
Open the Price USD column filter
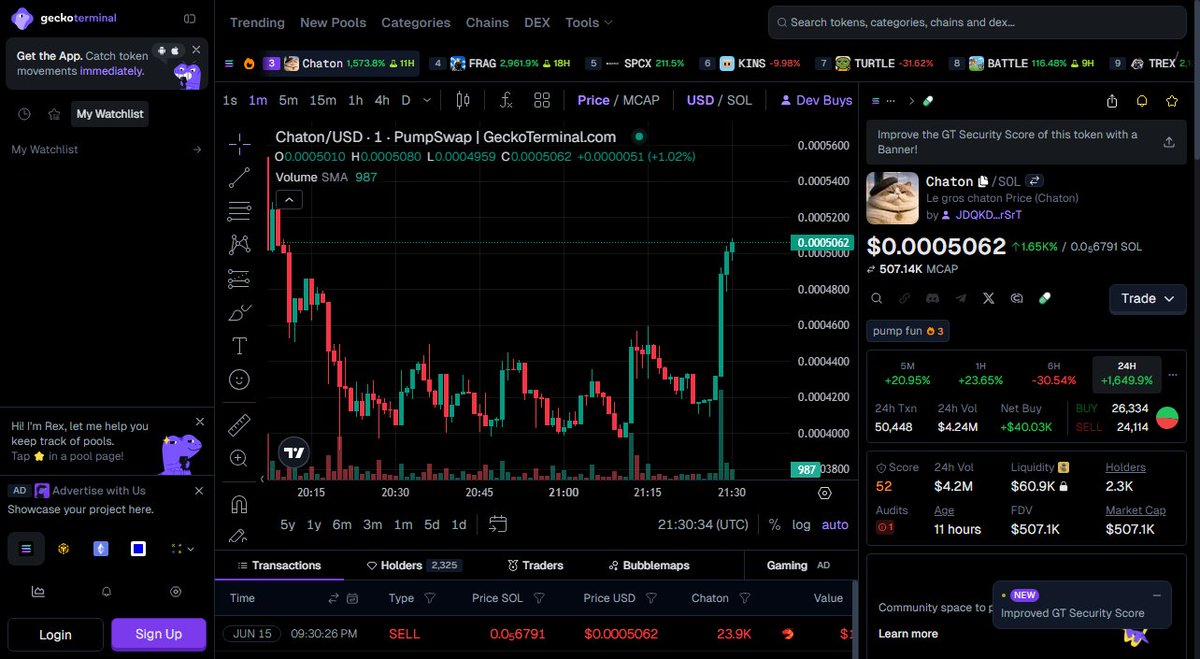point(652,598)
